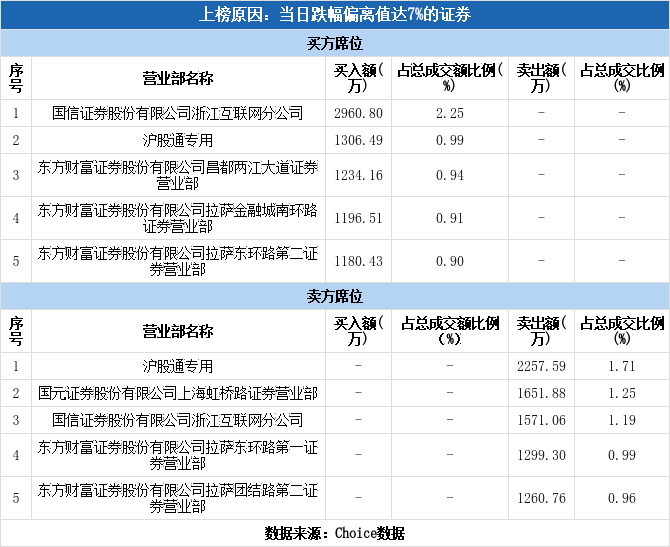Click the 数据来源：Choice数据 footer
The height and width of the screenshot is (547, 670).
coord(335,533)
